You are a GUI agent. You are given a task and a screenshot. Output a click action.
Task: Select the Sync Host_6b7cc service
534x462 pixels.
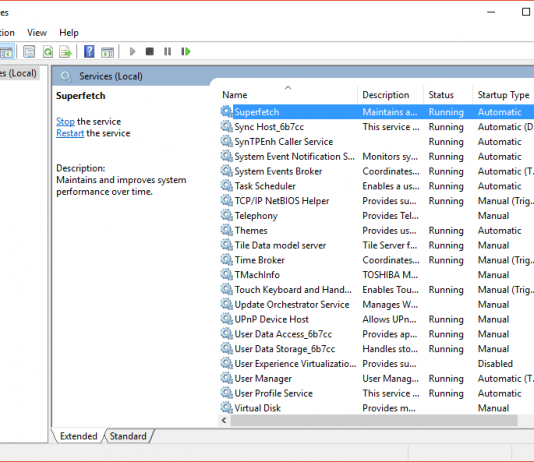[376, 127]
